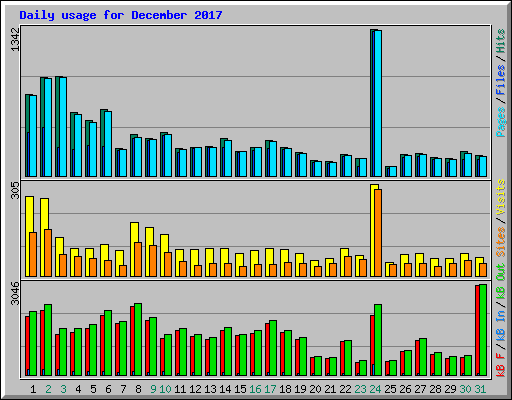Click the day 17 green kB Out bar
This screenshot has height=400, width=512.
pos(273,348)
